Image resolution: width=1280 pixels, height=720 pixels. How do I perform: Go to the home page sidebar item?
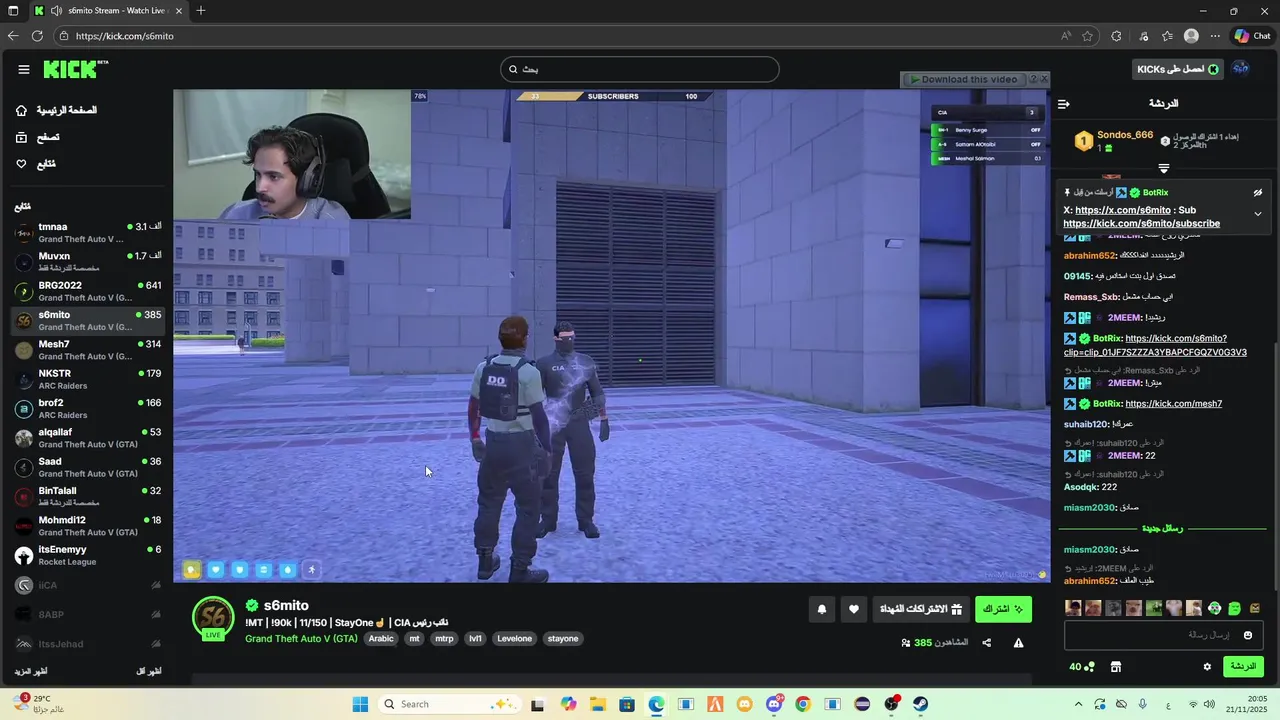[x=57, y=110]
